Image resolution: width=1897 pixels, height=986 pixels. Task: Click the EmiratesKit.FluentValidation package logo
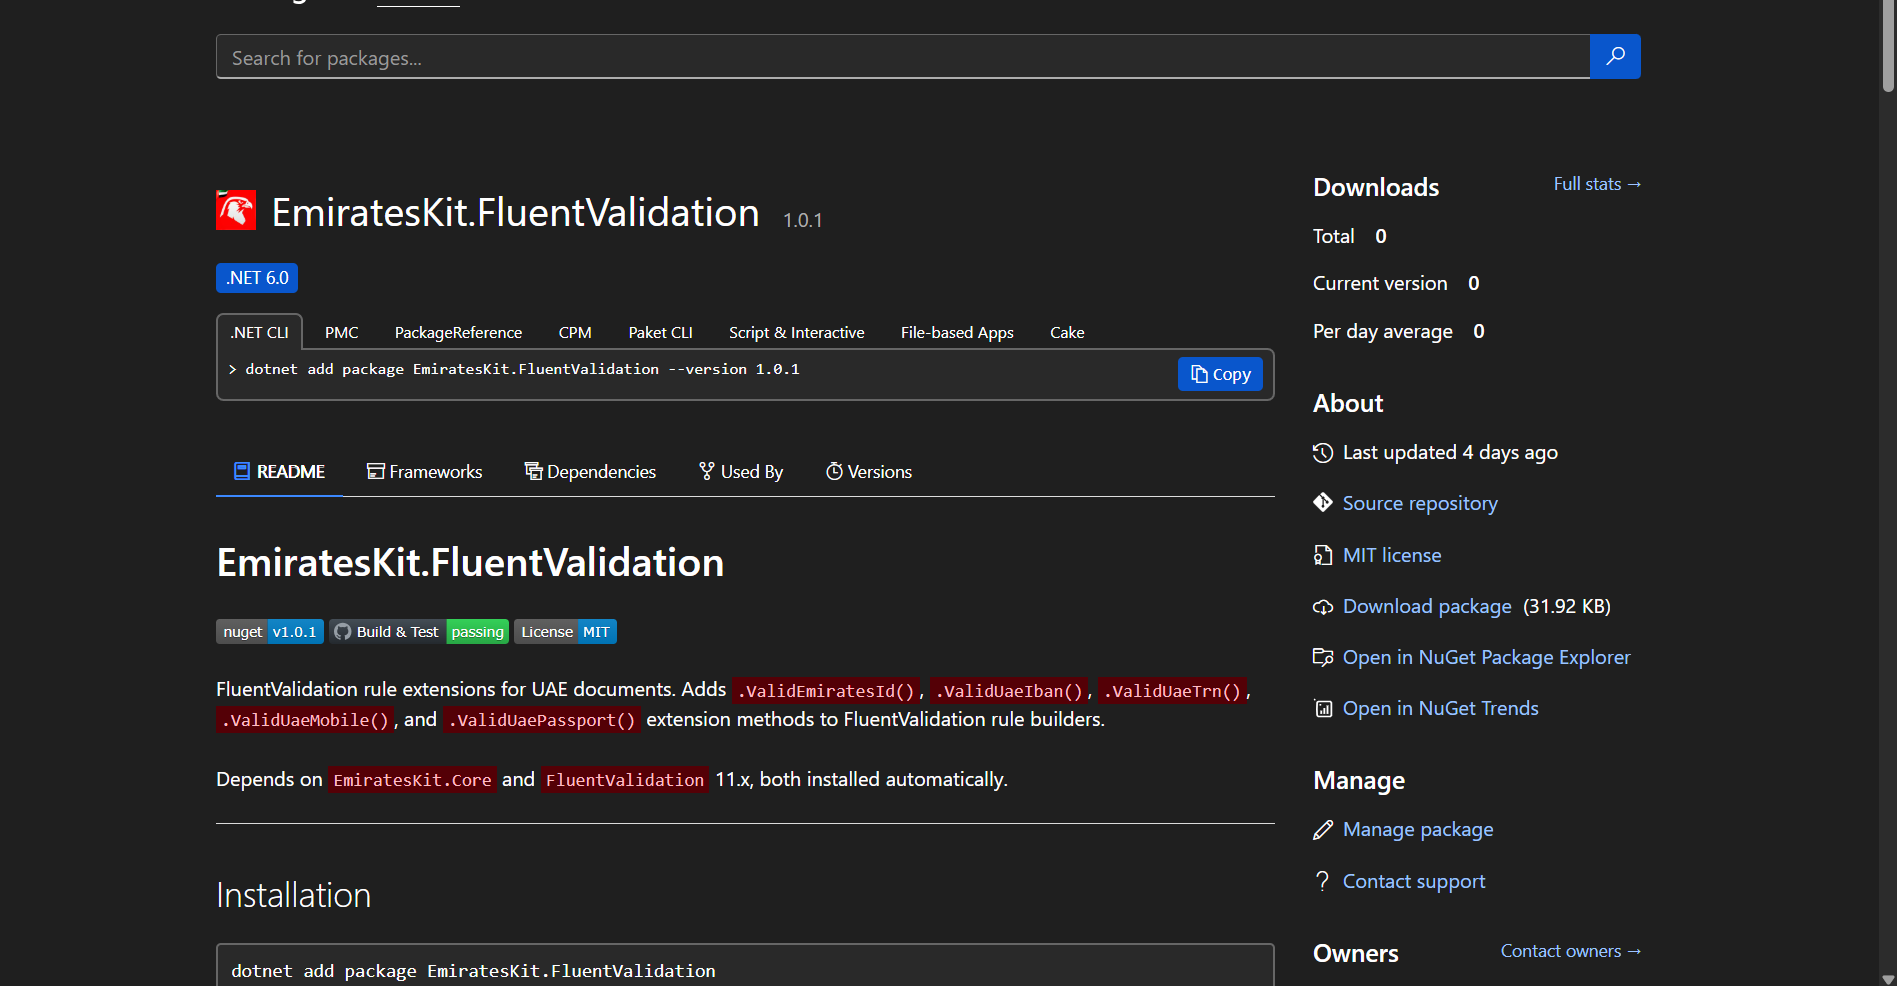pyautogui.click(x=236, y=211)
